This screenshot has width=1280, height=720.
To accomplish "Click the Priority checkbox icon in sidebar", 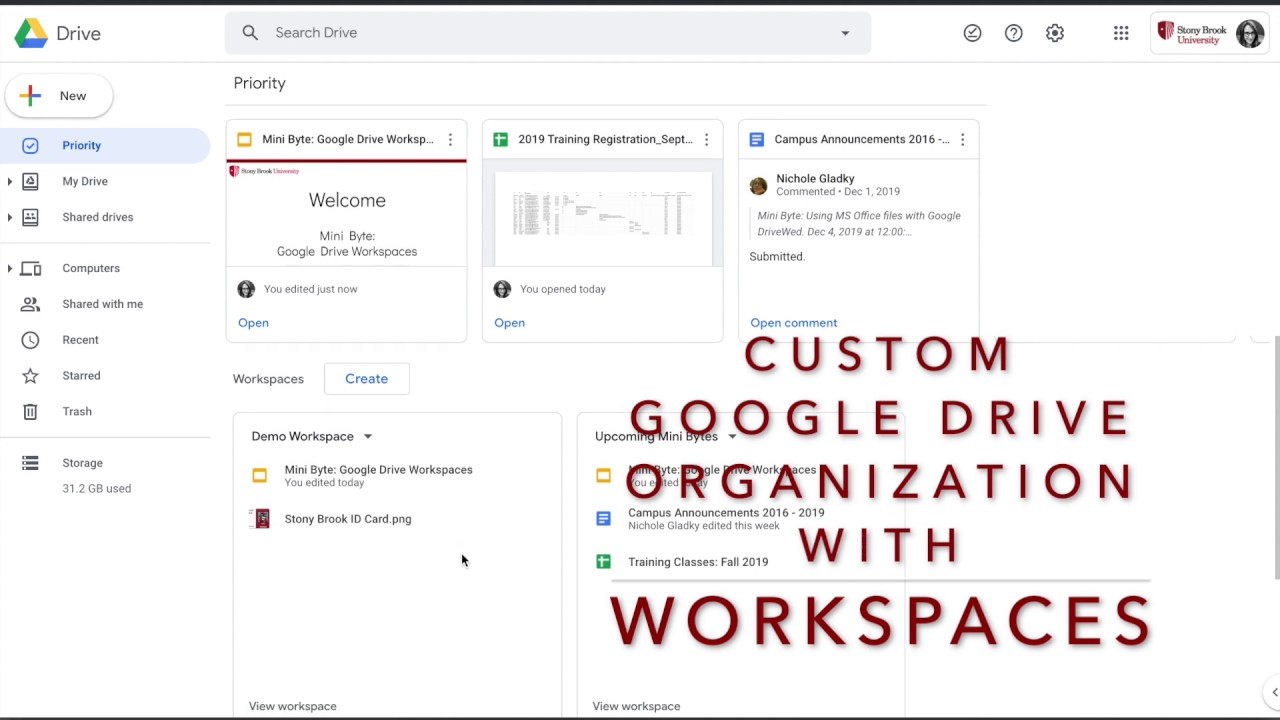I will [30, 146].
